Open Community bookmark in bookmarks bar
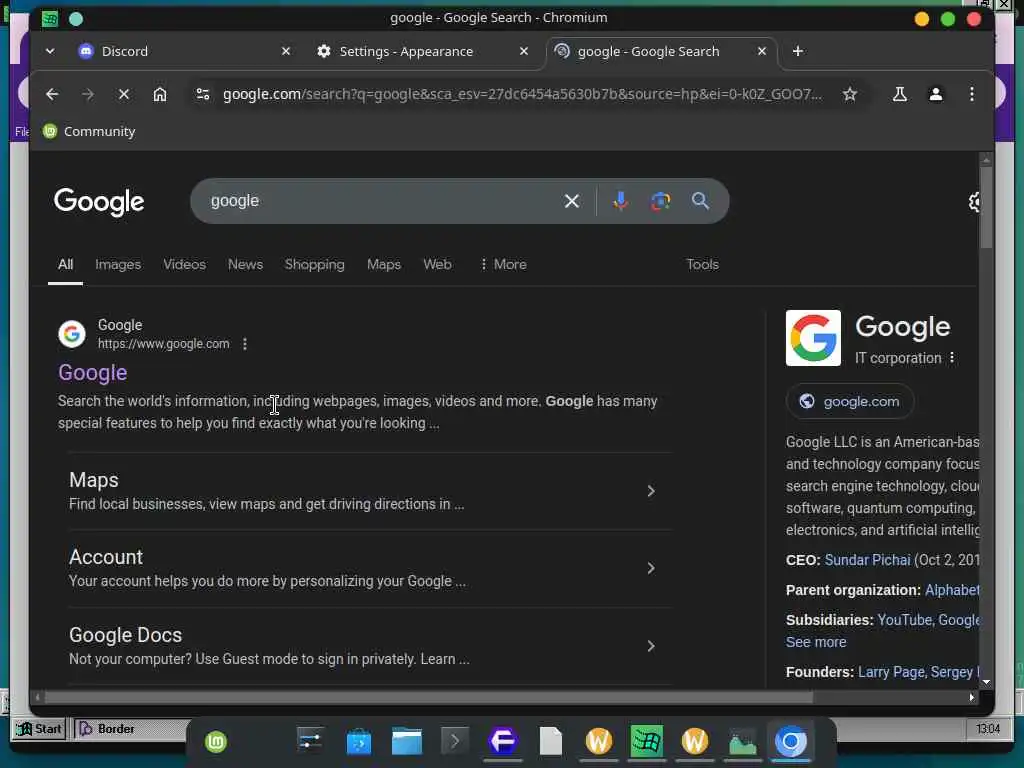Screen dimensions: 1024x768 (x=89, y=131)
